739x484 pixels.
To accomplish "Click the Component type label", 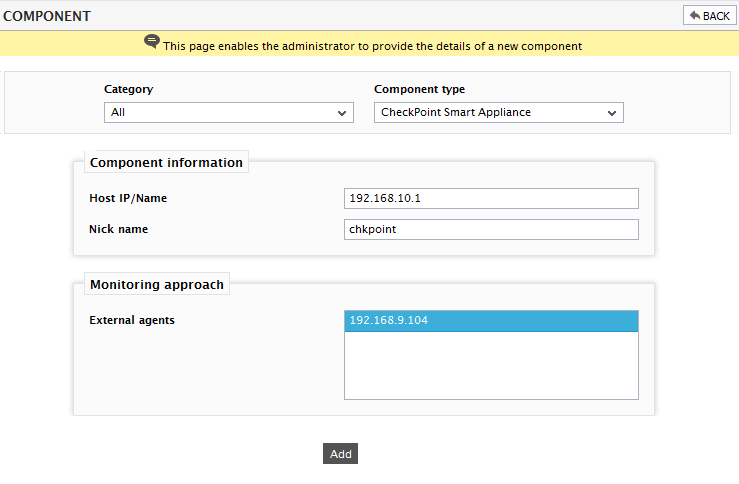I will click(419, 90).
